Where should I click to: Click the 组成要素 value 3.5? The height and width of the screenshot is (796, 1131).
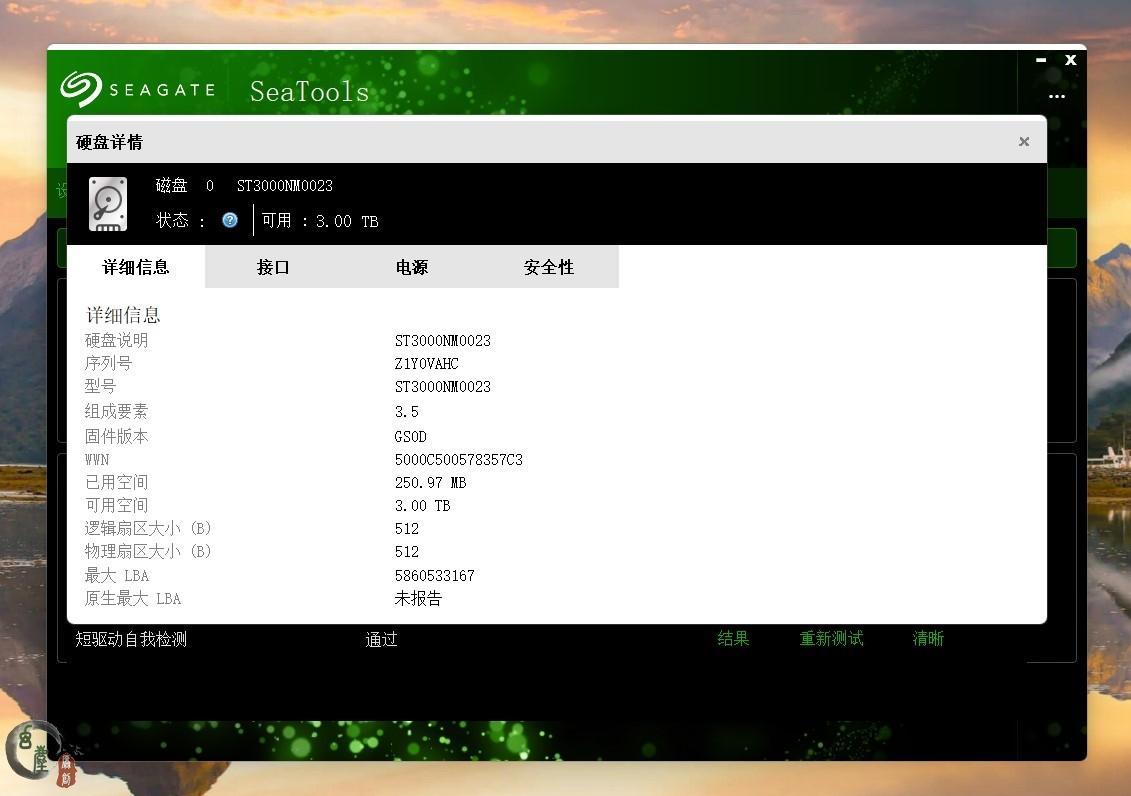click(x=407, y=412)
